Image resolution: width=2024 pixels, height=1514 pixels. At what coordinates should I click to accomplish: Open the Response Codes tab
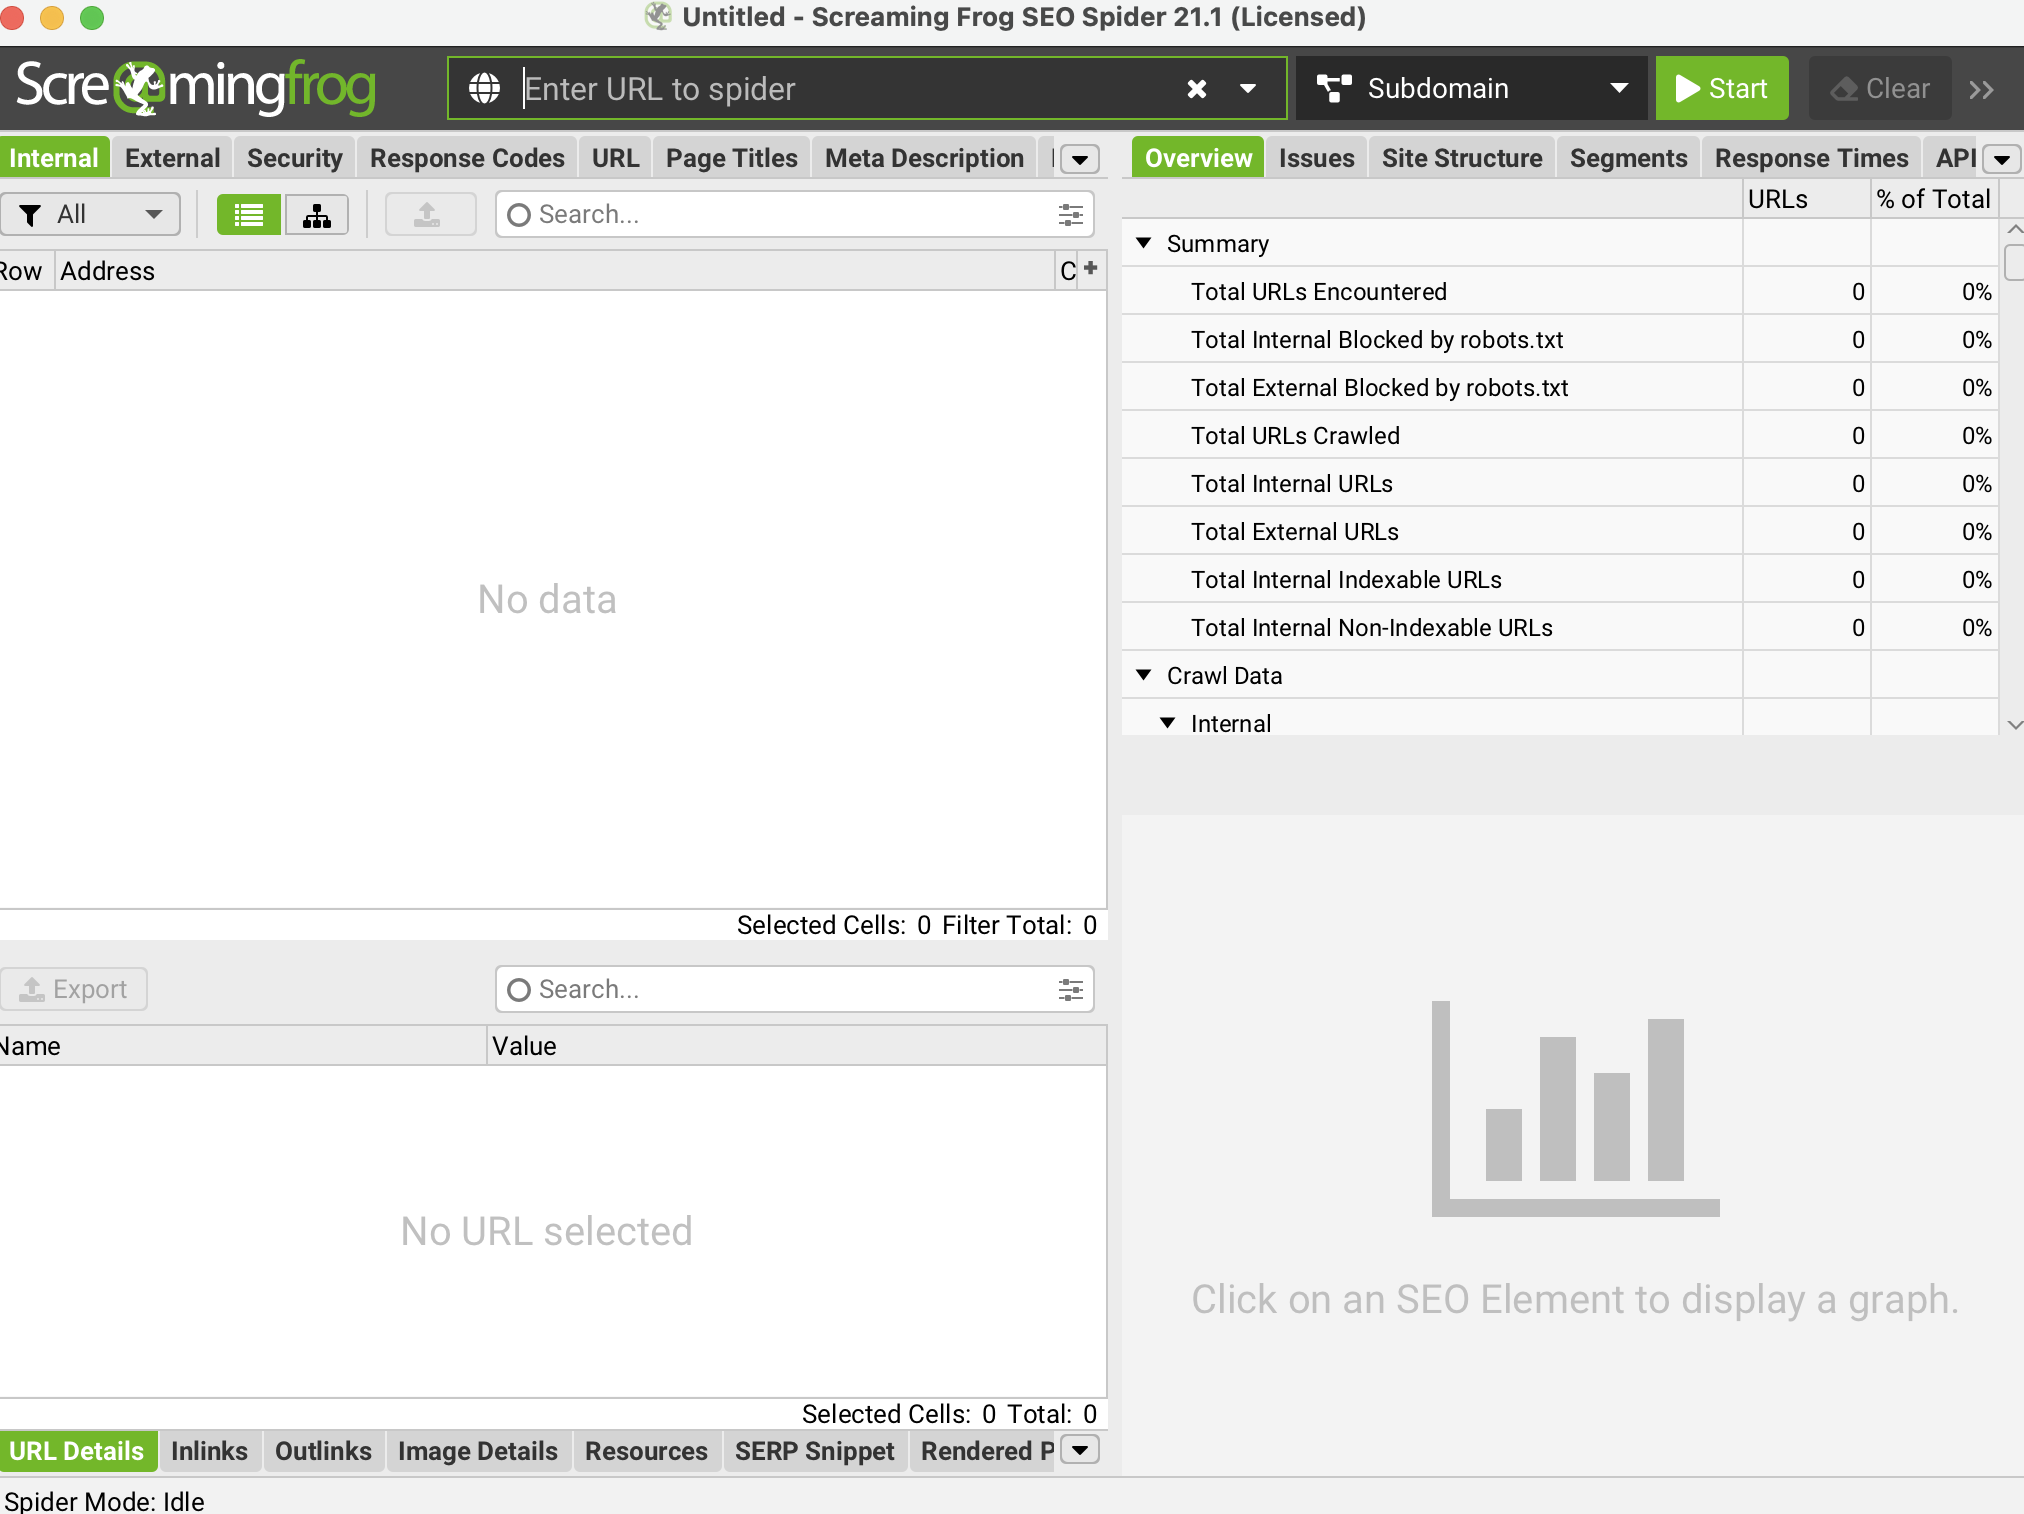467,158
